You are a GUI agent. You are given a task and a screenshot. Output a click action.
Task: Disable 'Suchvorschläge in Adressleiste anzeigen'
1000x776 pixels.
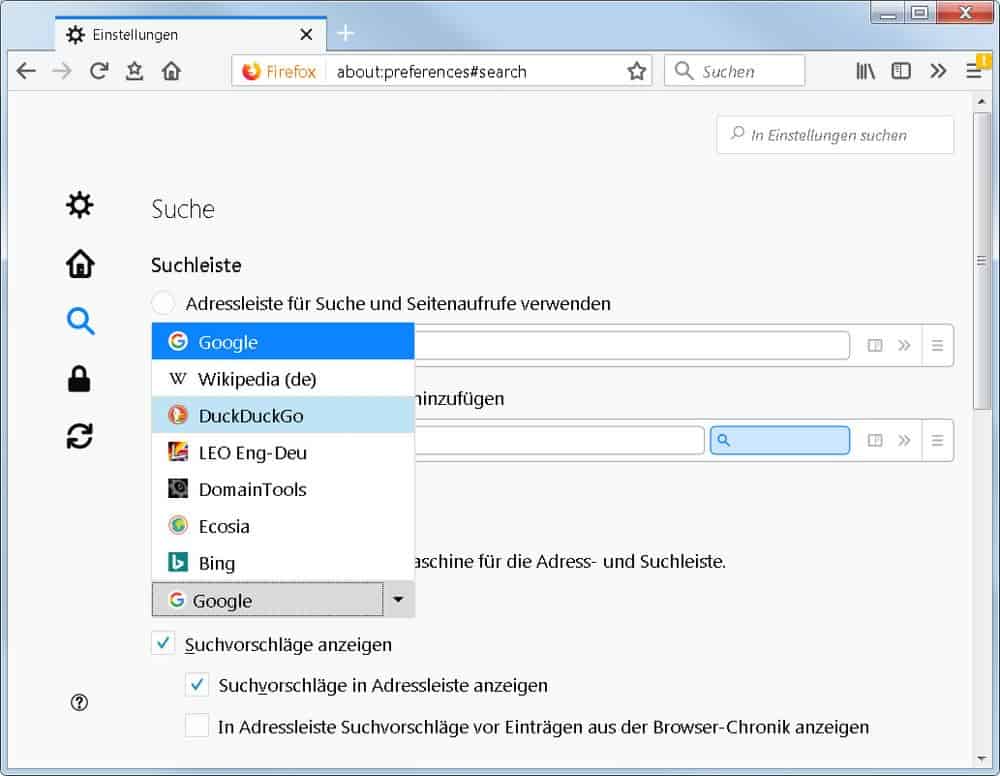click(197, 685)
